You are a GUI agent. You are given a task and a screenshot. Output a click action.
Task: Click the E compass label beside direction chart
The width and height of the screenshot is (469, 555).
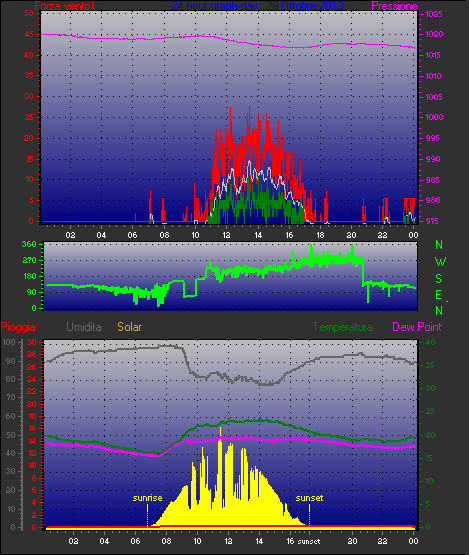pos(438,294)
